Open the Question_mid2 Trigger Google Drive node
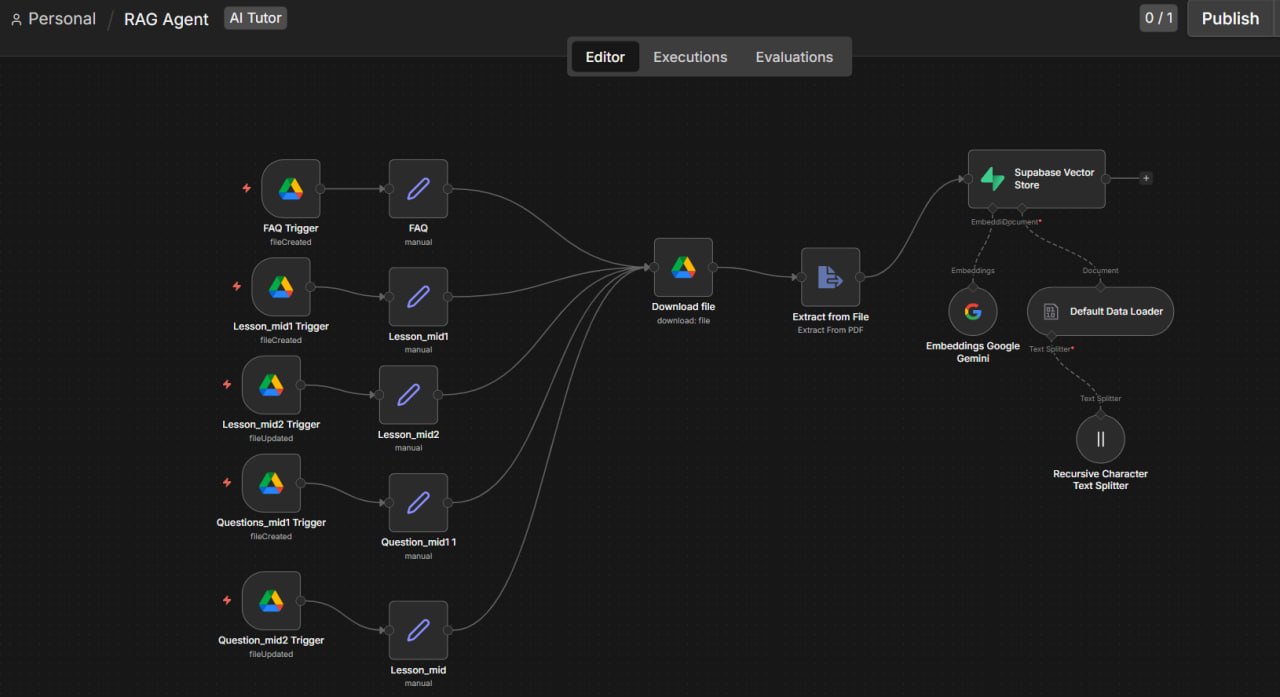Screen dimensions: 1280x697 pyautogui.click(x=271, y=601)
